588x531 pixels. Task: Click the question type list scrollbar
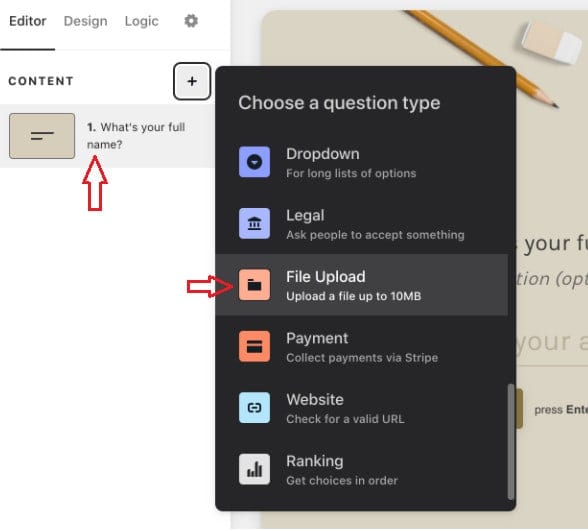(x=511, y=442)
